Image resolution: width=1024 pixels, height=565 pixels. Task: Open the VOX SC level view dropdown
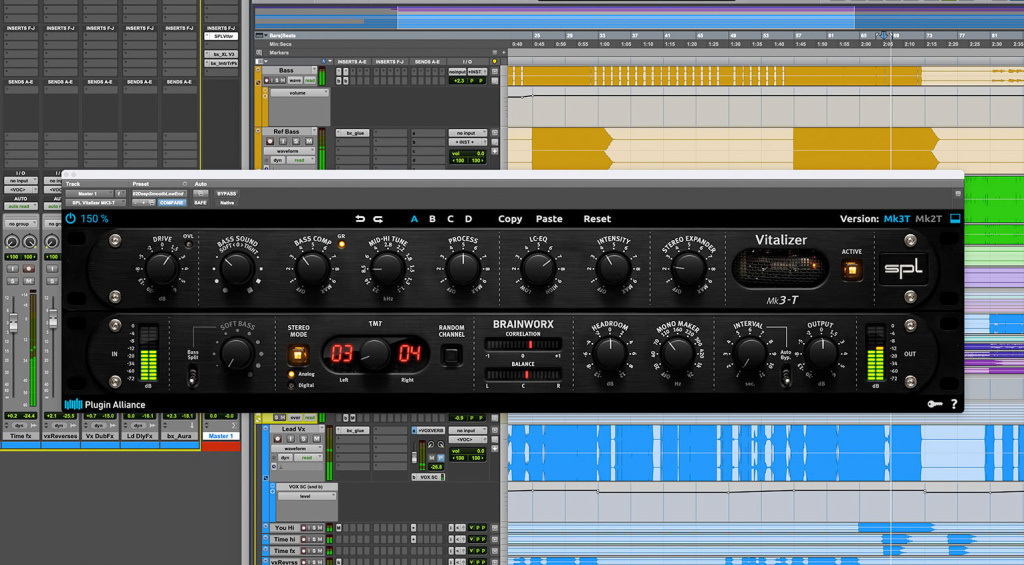tap(306, 496)
